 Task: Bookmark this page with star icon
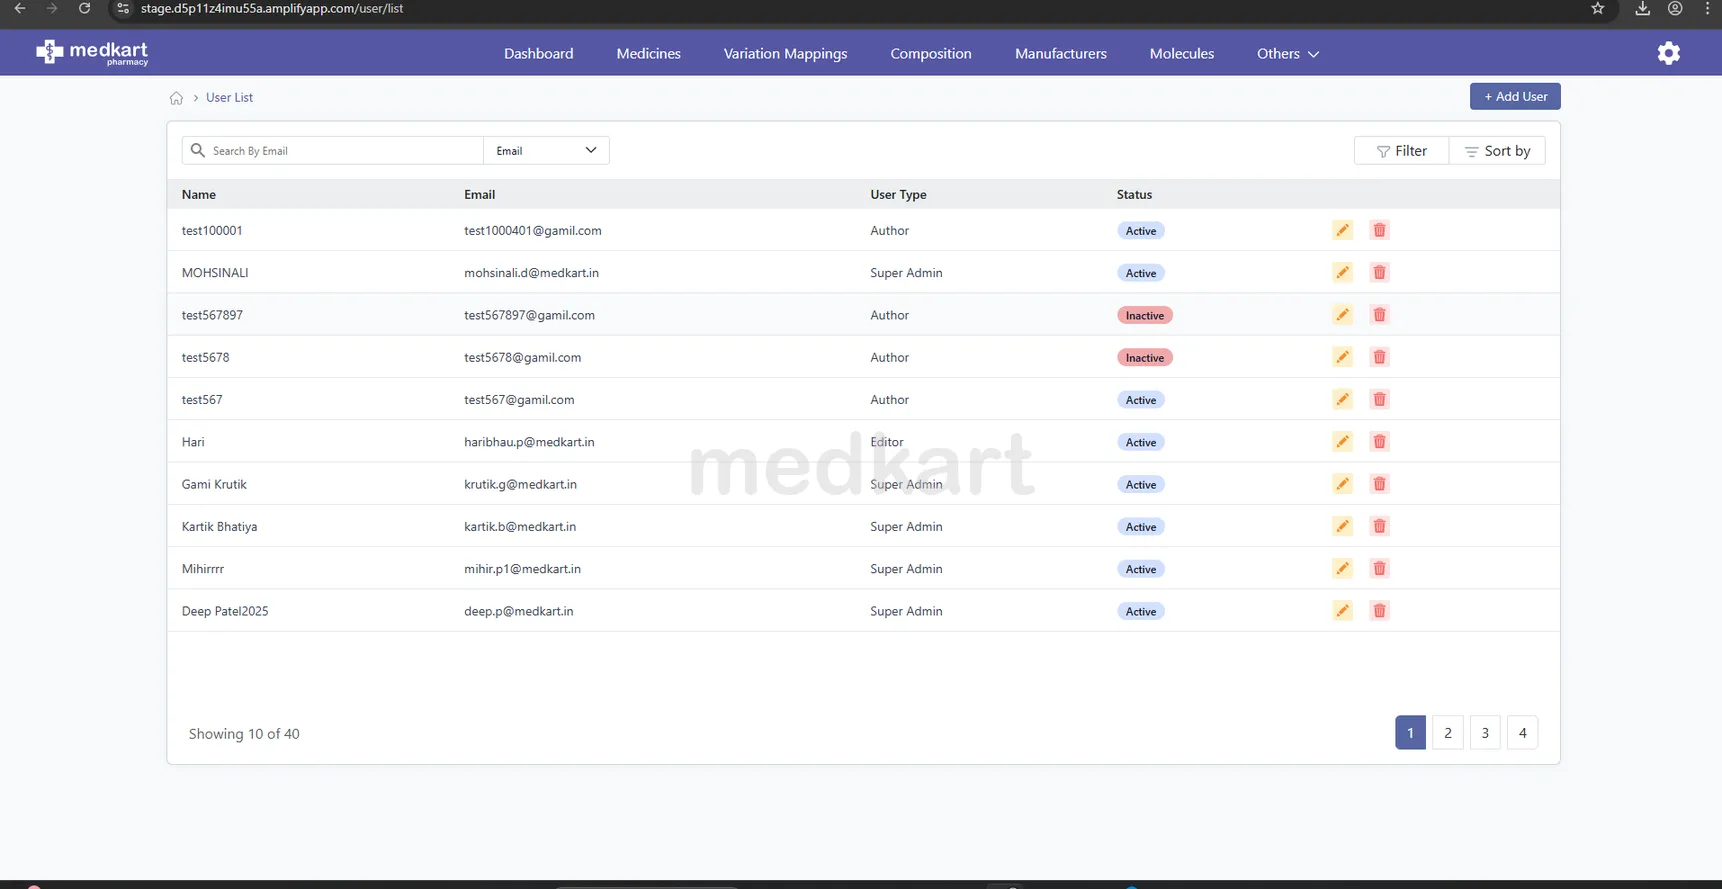[1597, 9]
